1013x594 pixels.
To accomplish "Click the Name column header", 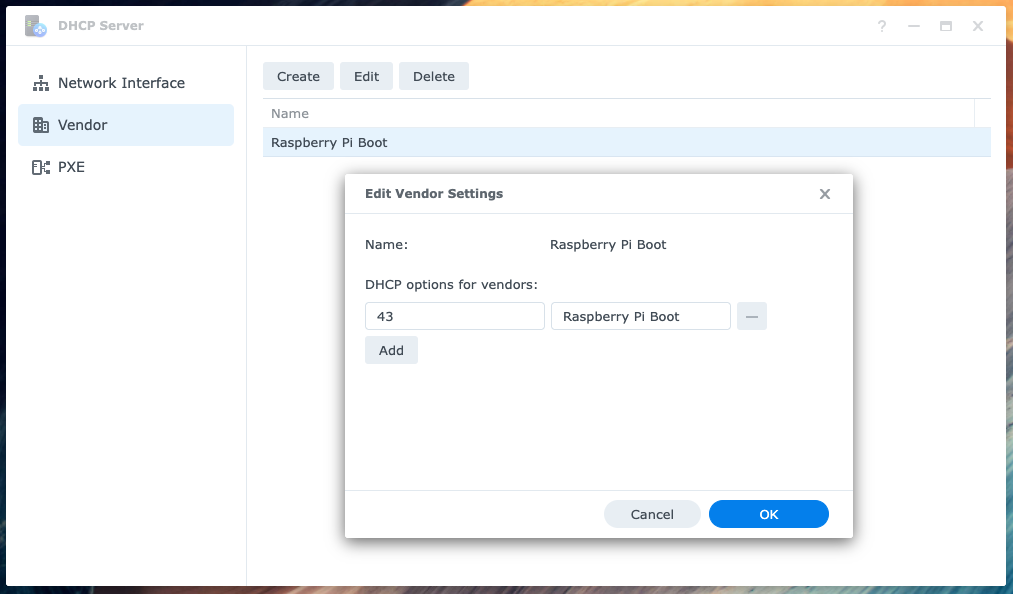I will click(290, 113).
